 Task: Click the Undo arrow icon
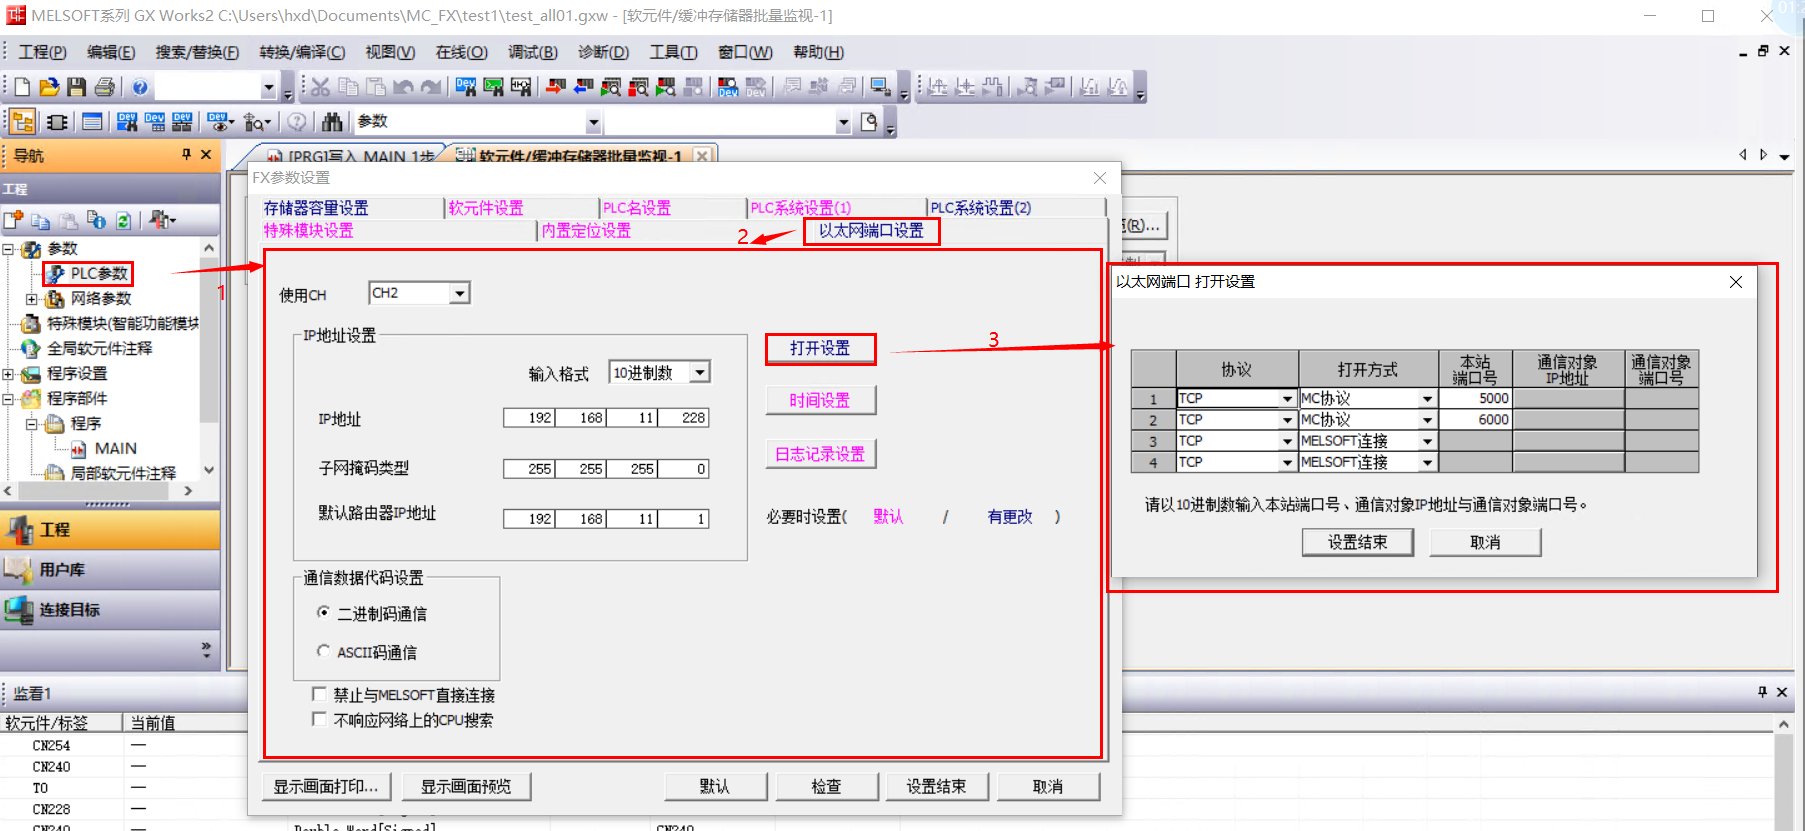403,87
